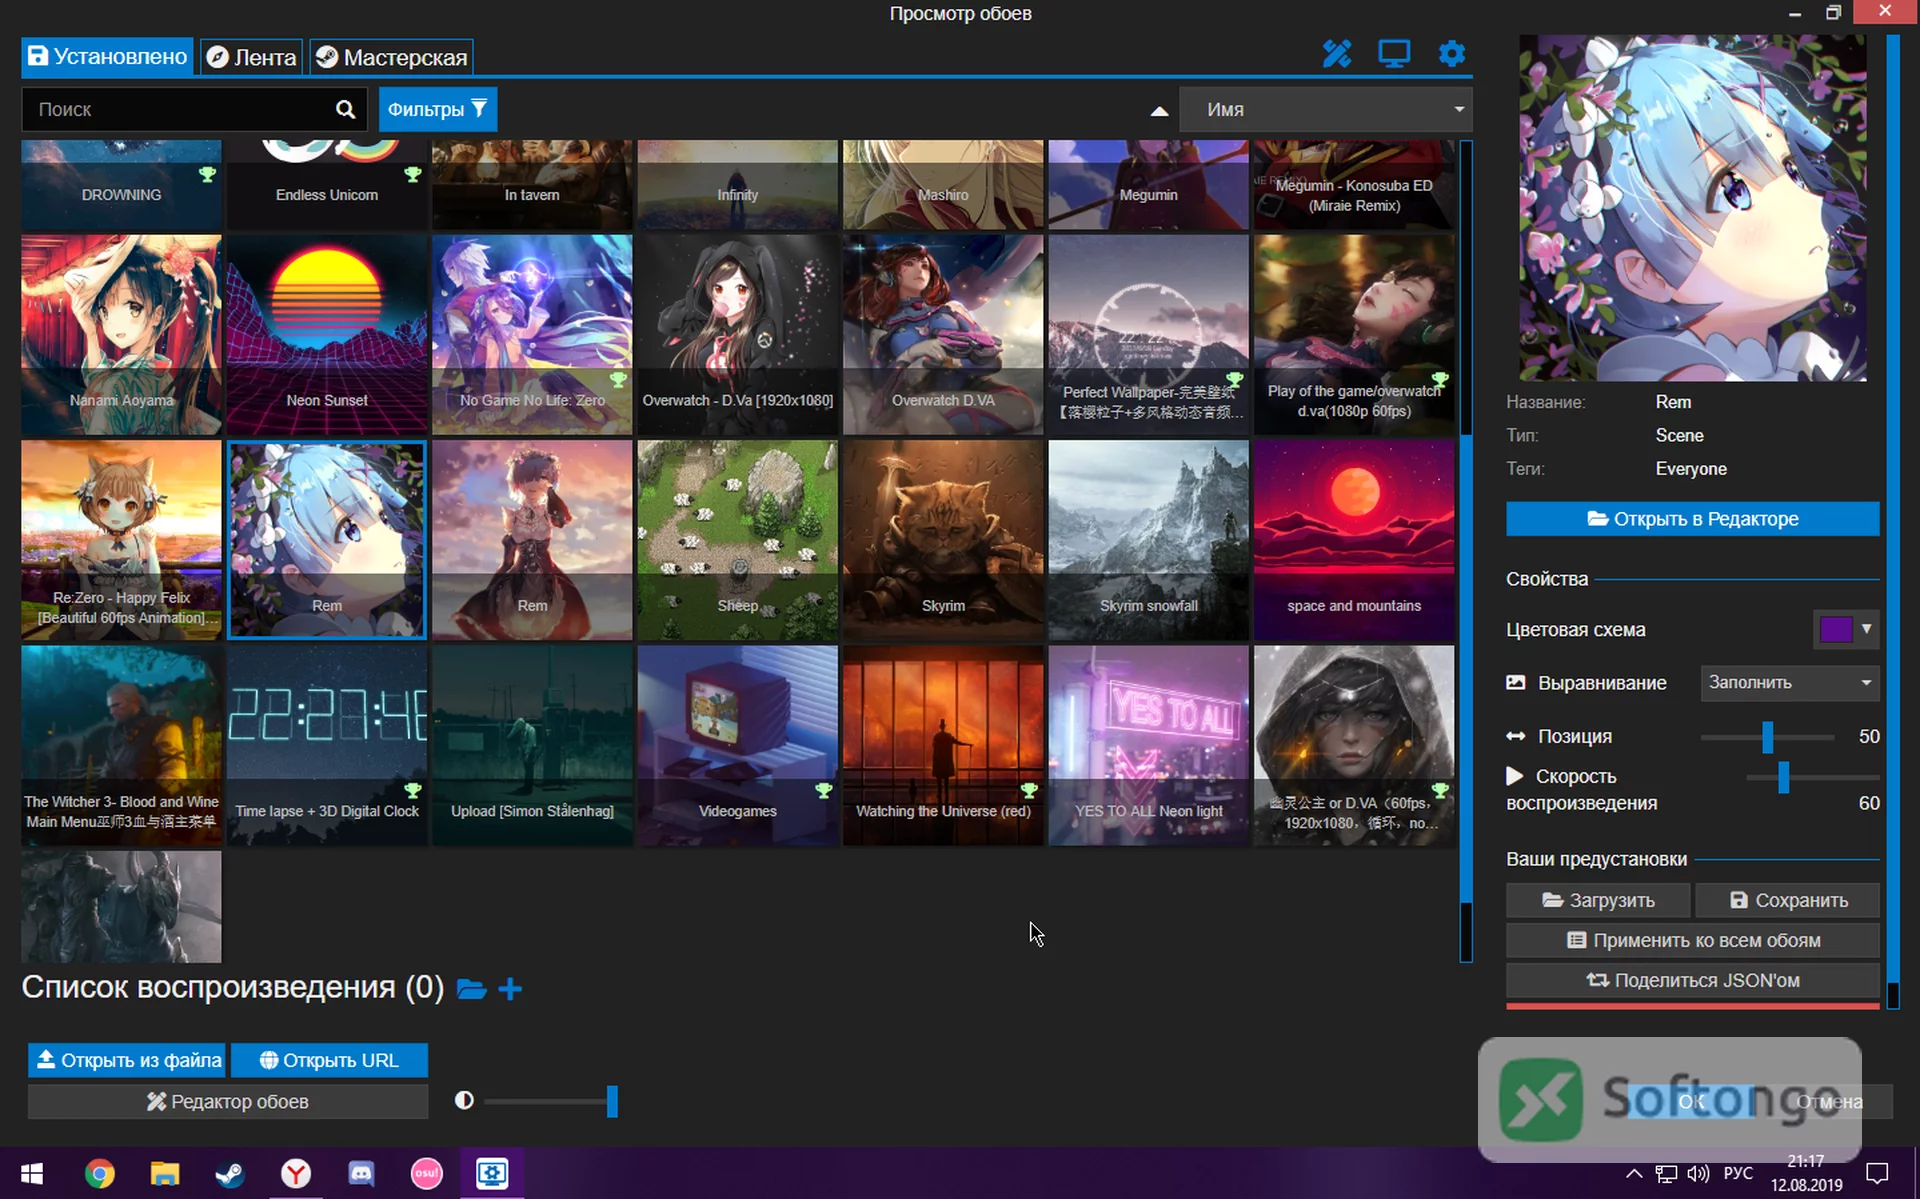This screenshot has height=1199, width=1920.
Task: Click Открыть из файла button
Action: (128, 1060)
